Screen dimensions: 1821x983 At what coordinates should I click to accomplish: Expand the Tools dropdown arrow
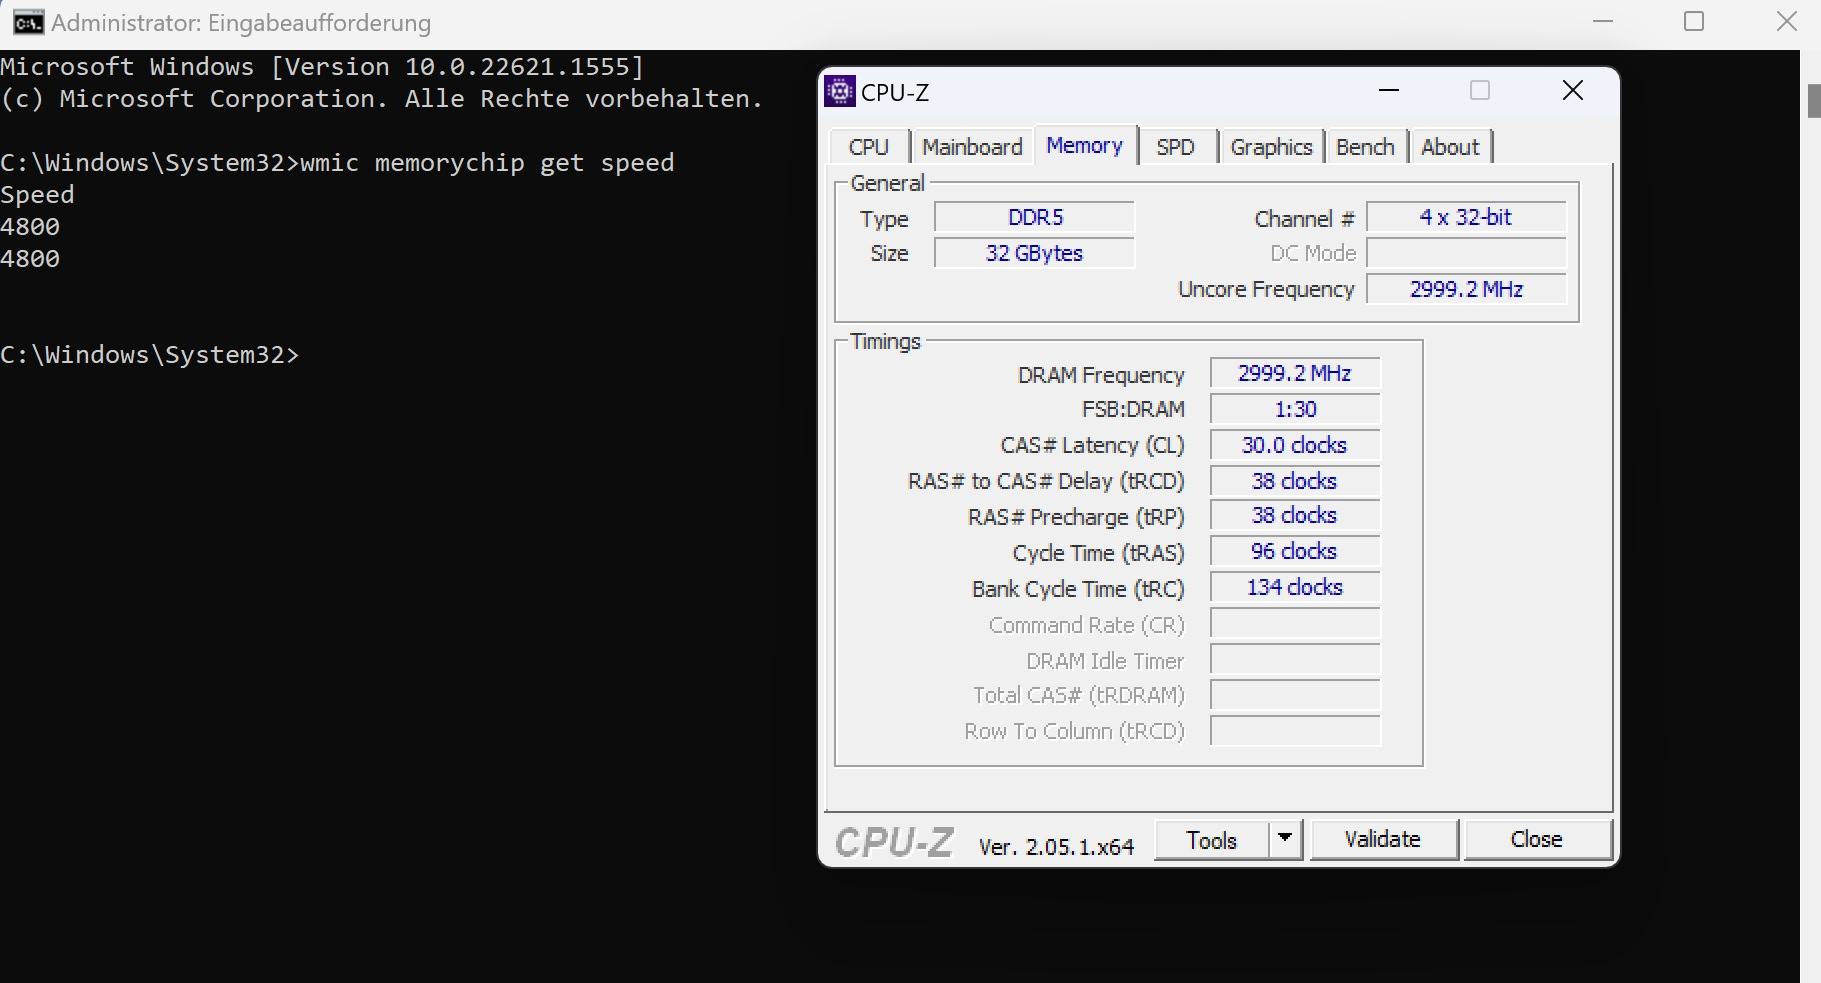(1286, 840)
